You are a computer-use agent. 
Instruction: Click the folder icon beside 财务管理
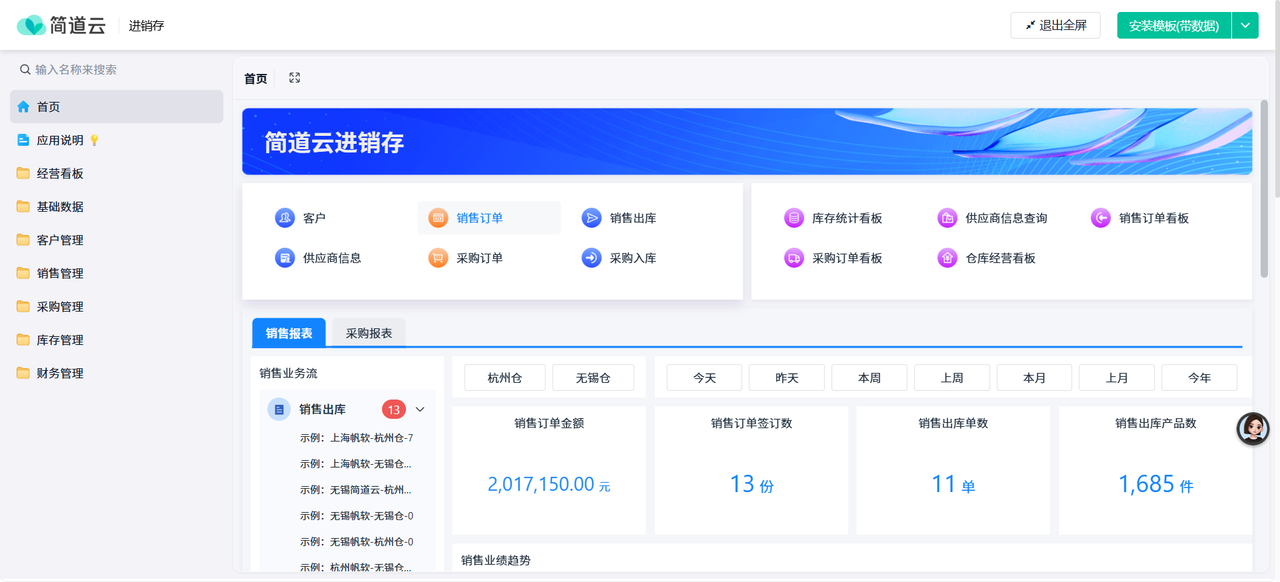click(x=23, y=373)
